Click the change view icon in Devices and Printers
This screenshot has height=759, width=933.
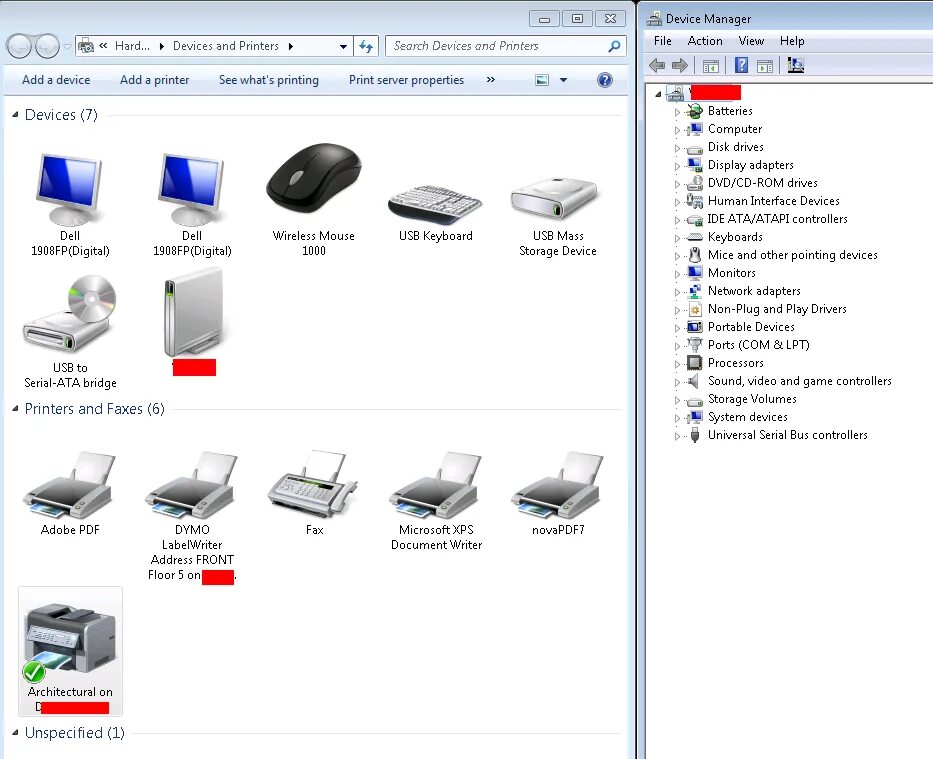(542, 80)
